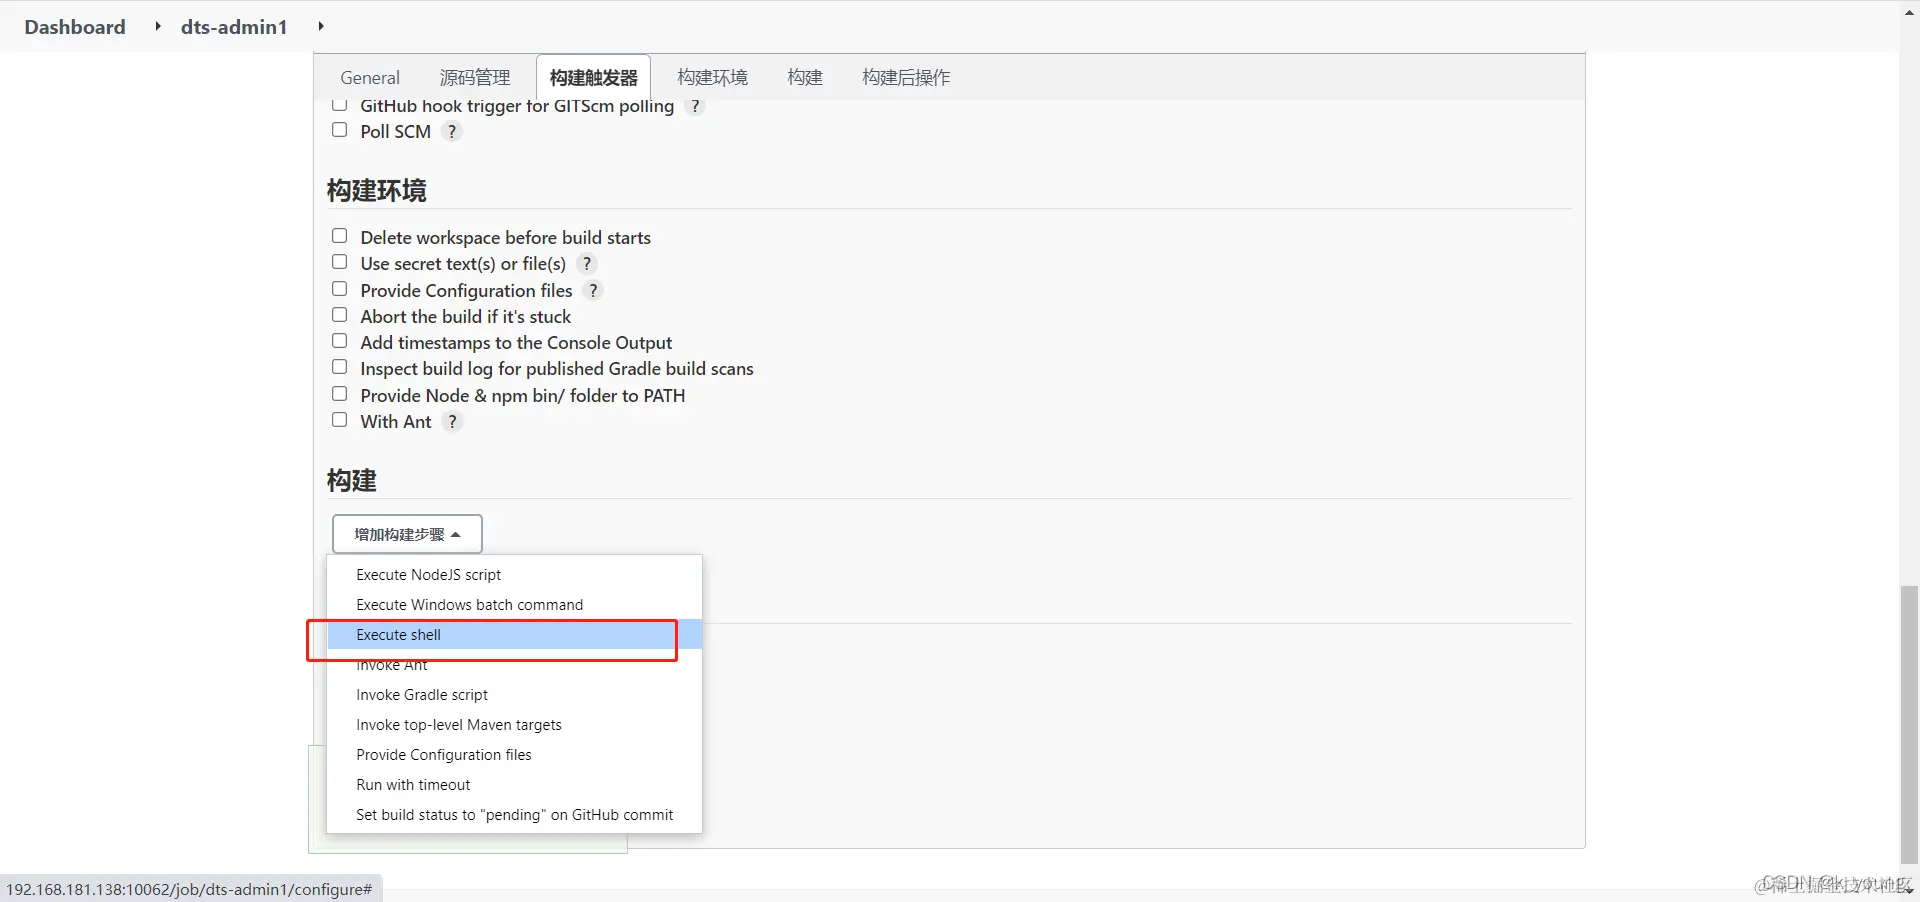Enable the With Ant checkbox
The height and width of the screenshot is (902, 1920).
click(x=340, y=421)
